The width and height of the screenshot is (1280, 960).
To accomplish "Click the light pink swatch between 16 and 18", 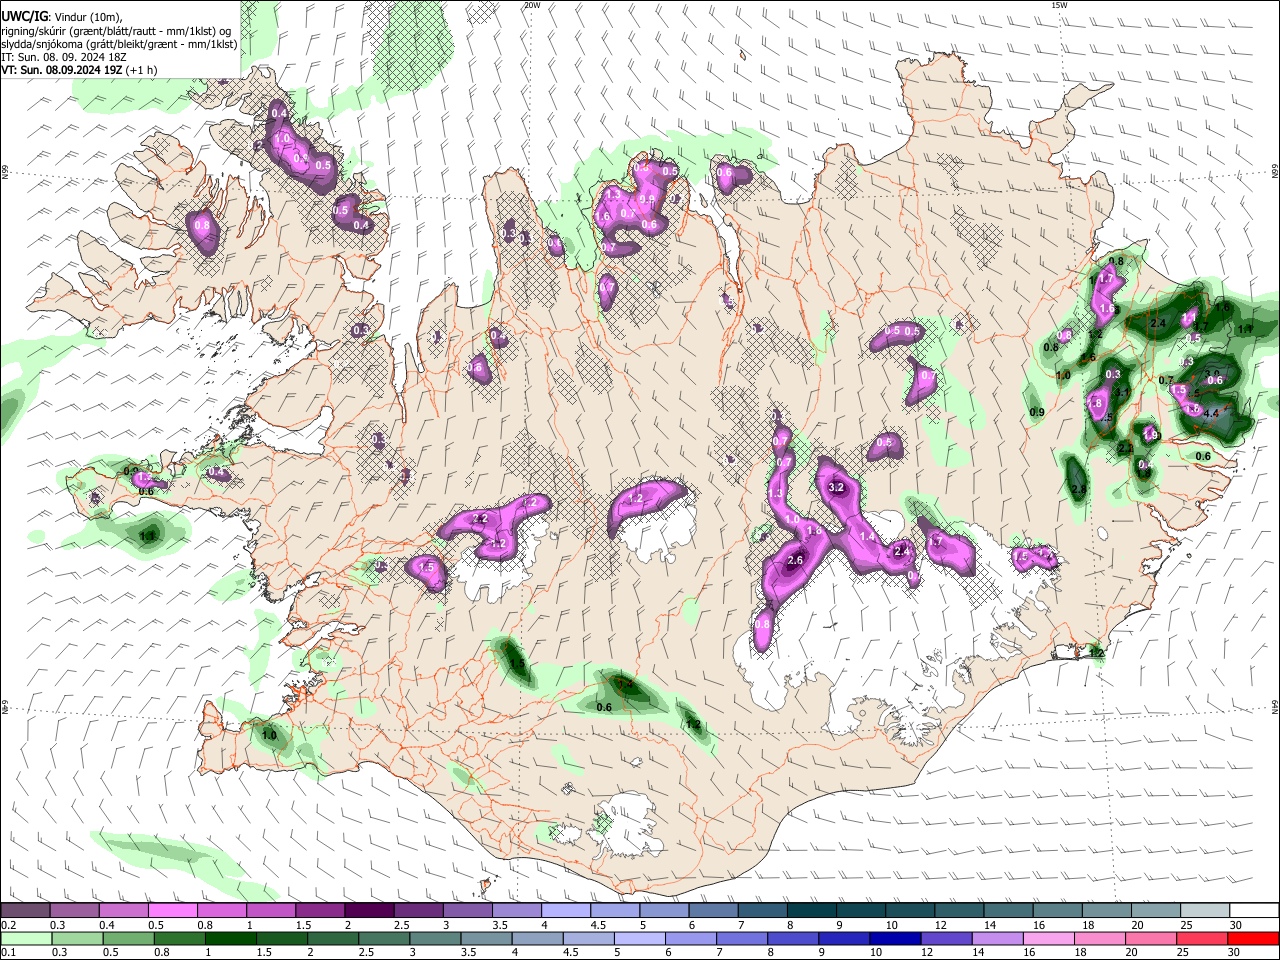I will coord(1049,938).
